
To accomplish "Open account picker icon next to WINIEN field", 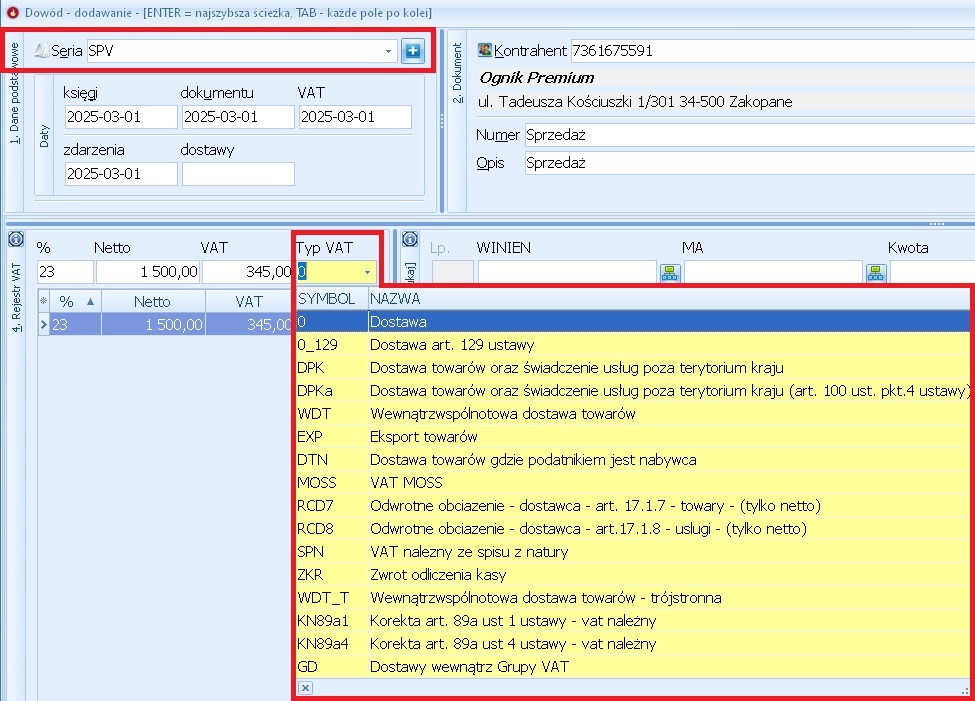I will pos(670,272).
